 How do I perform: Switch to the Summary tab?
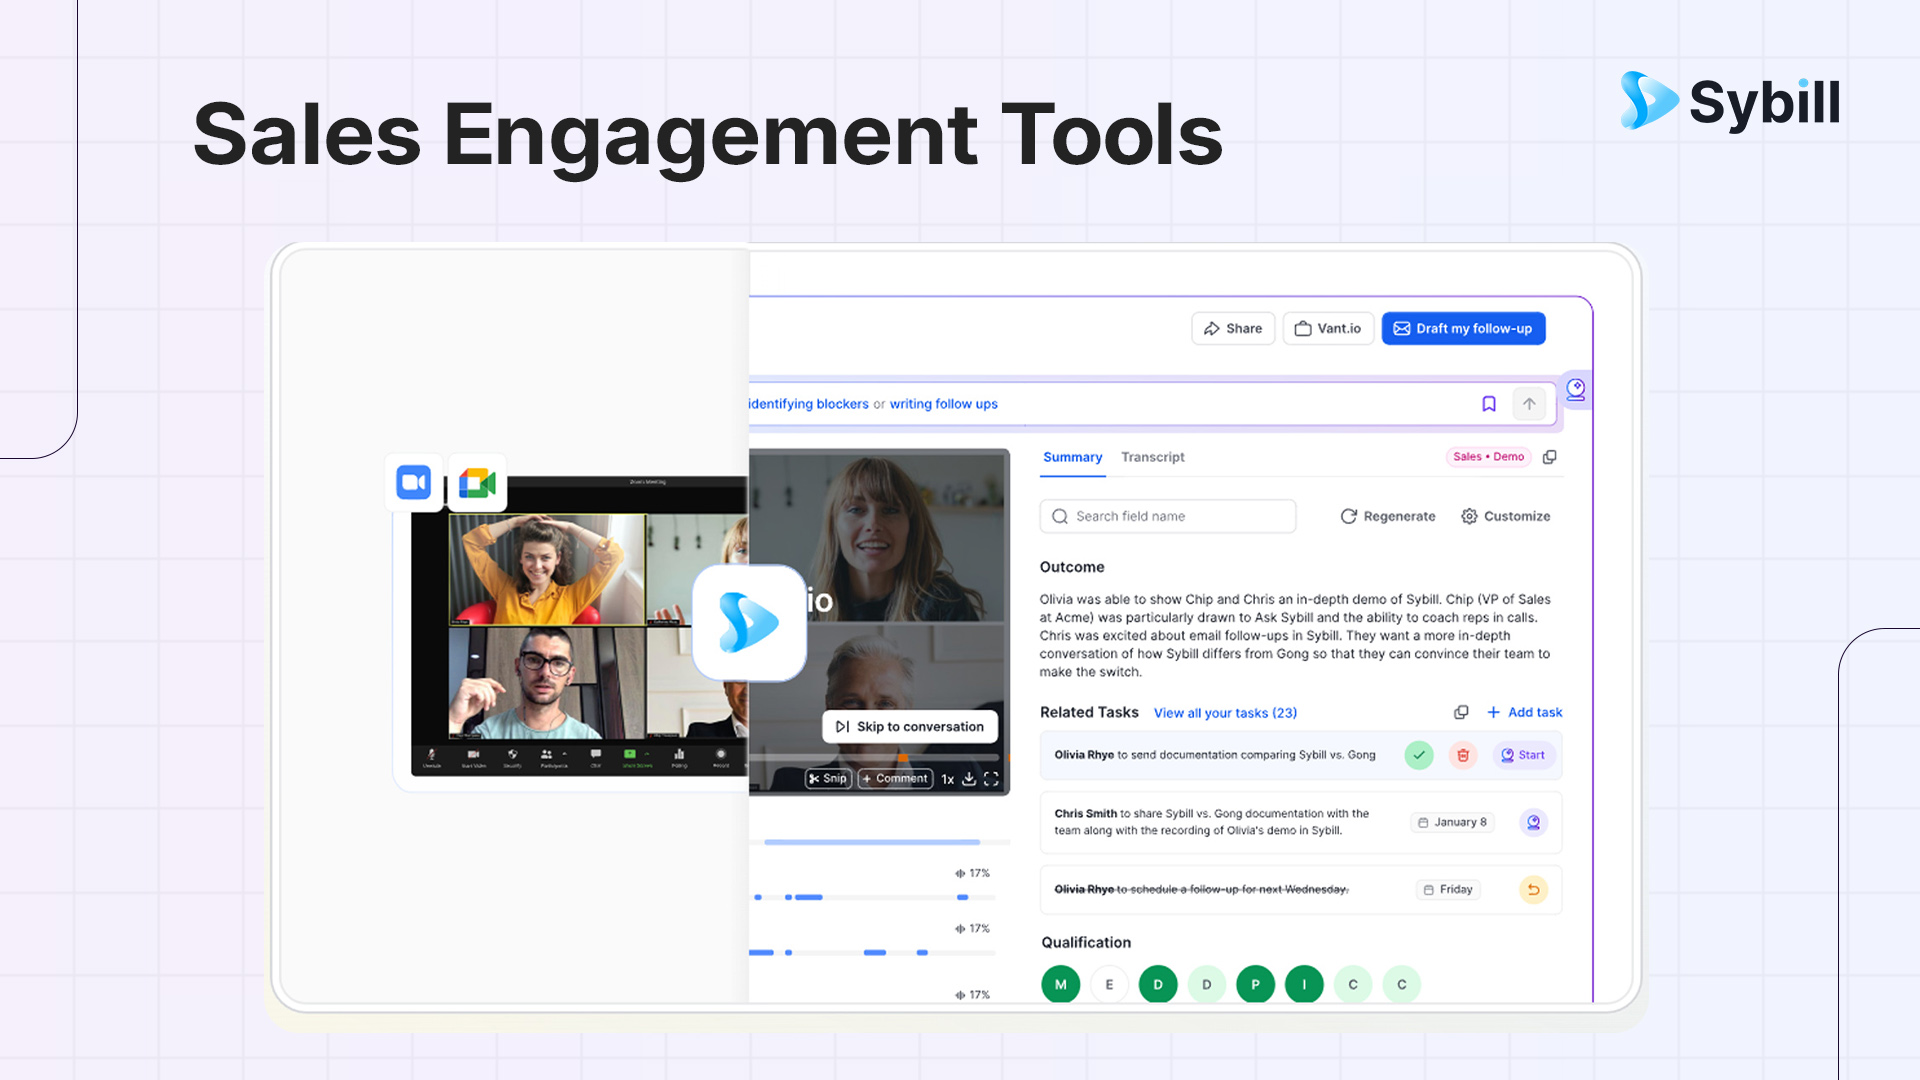point(1072,457)
